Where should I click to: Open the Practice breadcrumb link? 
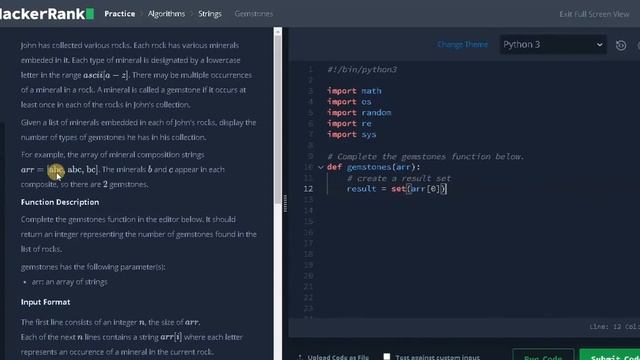tap(120, 14)
